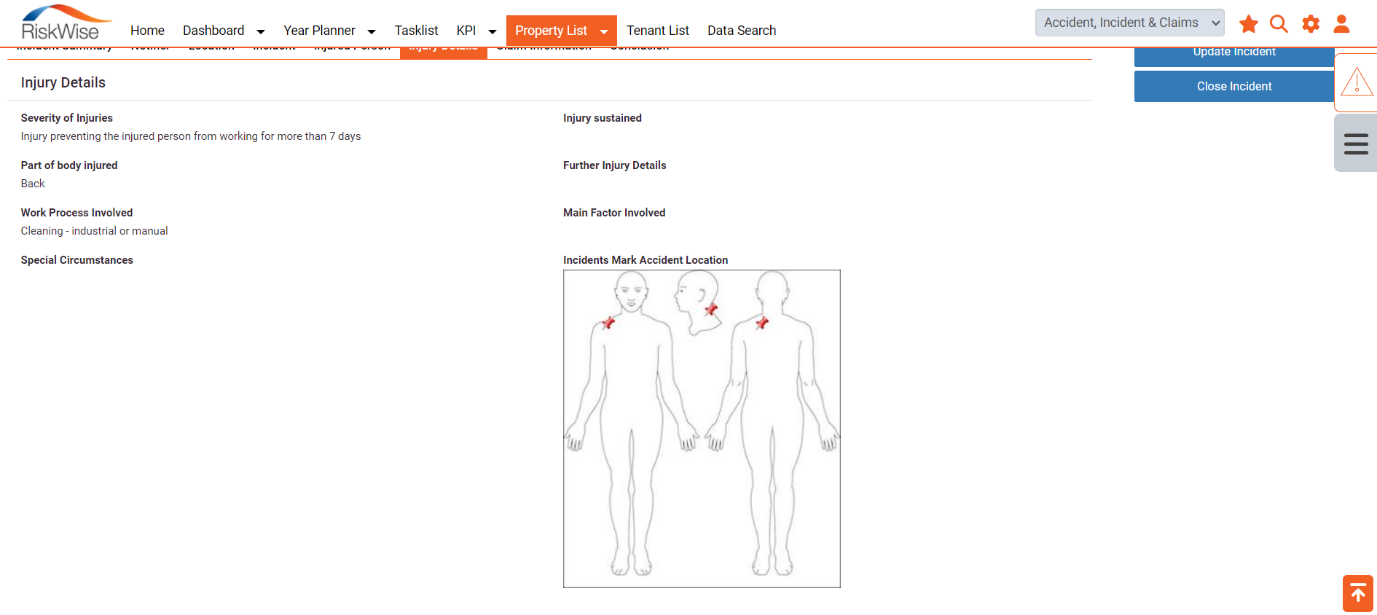Open the Property List menu item
This screenshot has height=615, width=1377.
pos(551,30)
